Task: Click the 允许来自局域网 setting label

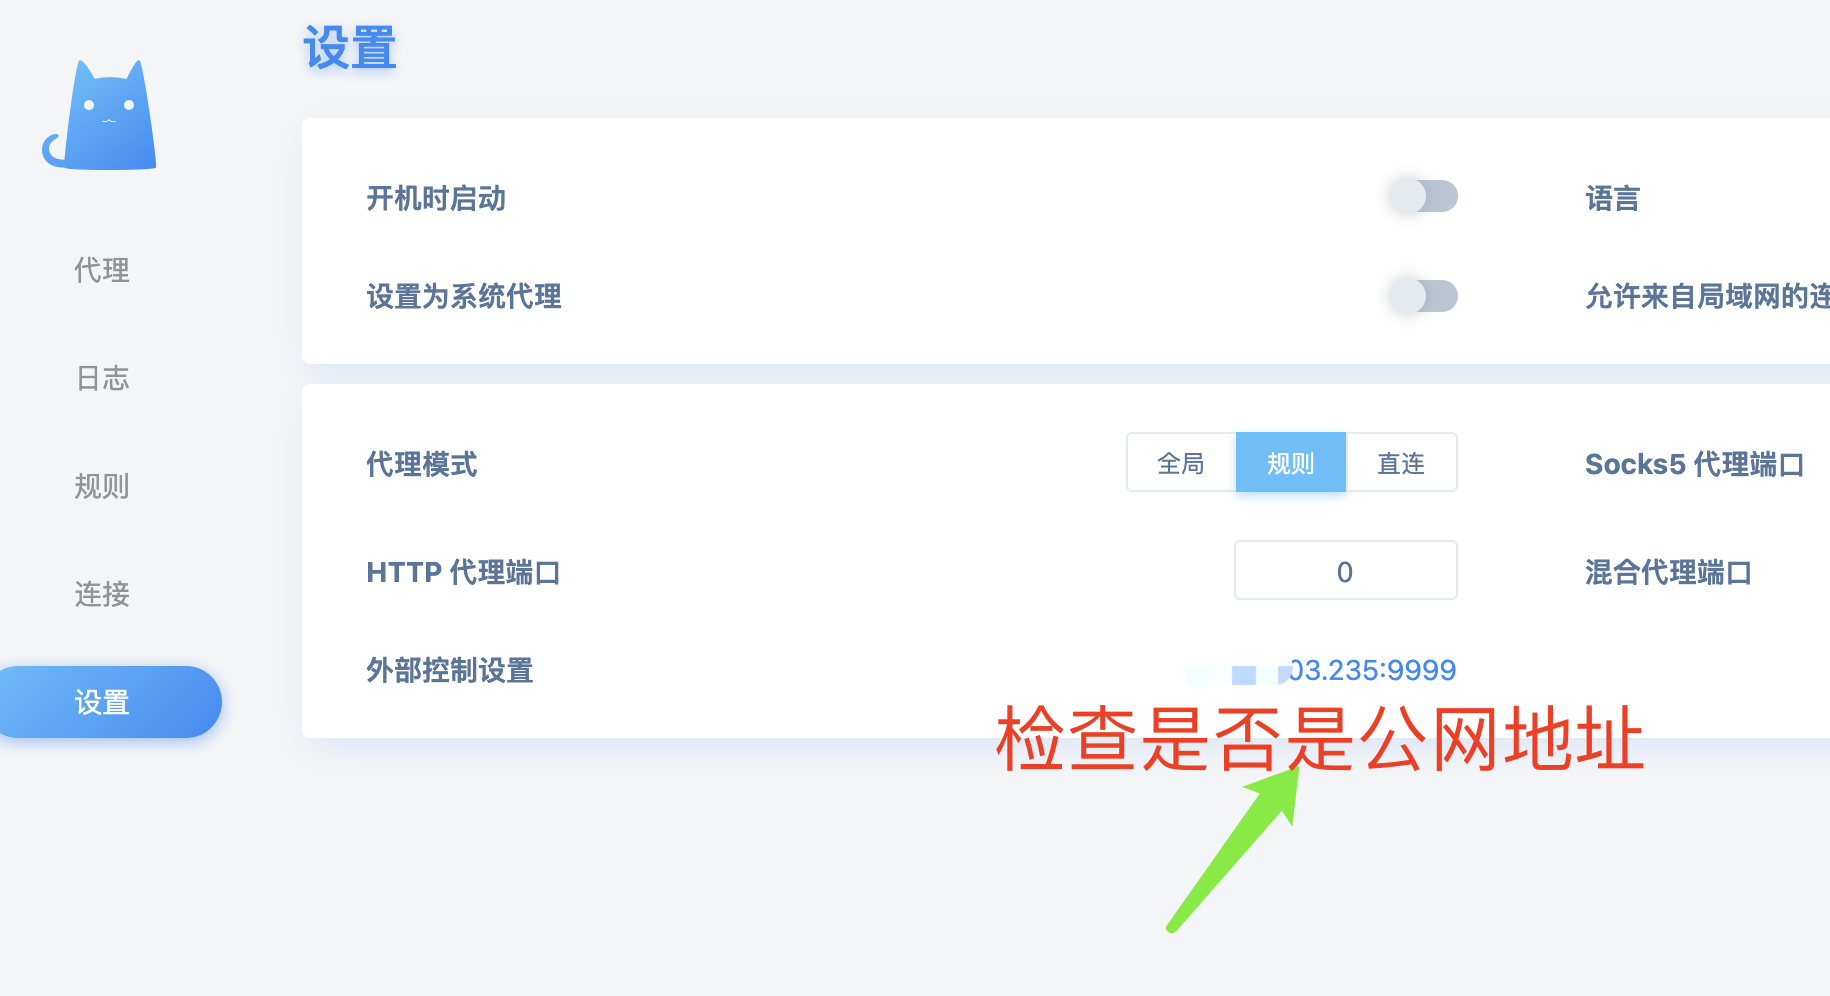Action: [1707, 296]
